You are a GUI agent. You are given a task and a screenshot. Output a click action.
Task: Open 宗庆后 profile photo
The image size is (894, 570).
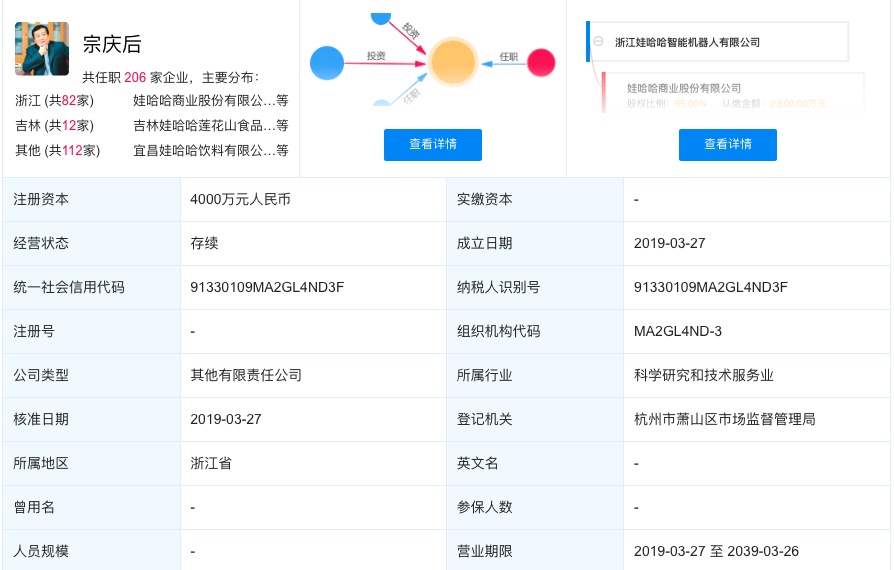pos(42,48)
